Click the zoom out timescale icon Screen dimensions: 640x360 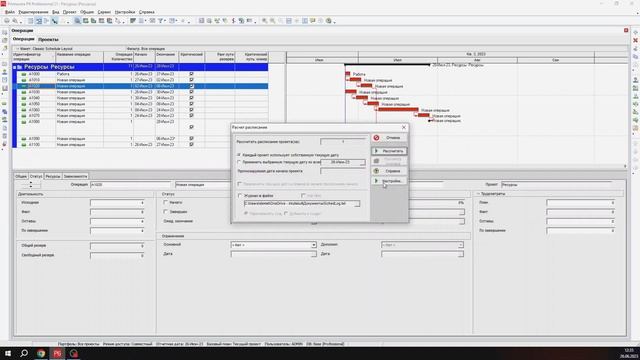click(x=273, y=21)
